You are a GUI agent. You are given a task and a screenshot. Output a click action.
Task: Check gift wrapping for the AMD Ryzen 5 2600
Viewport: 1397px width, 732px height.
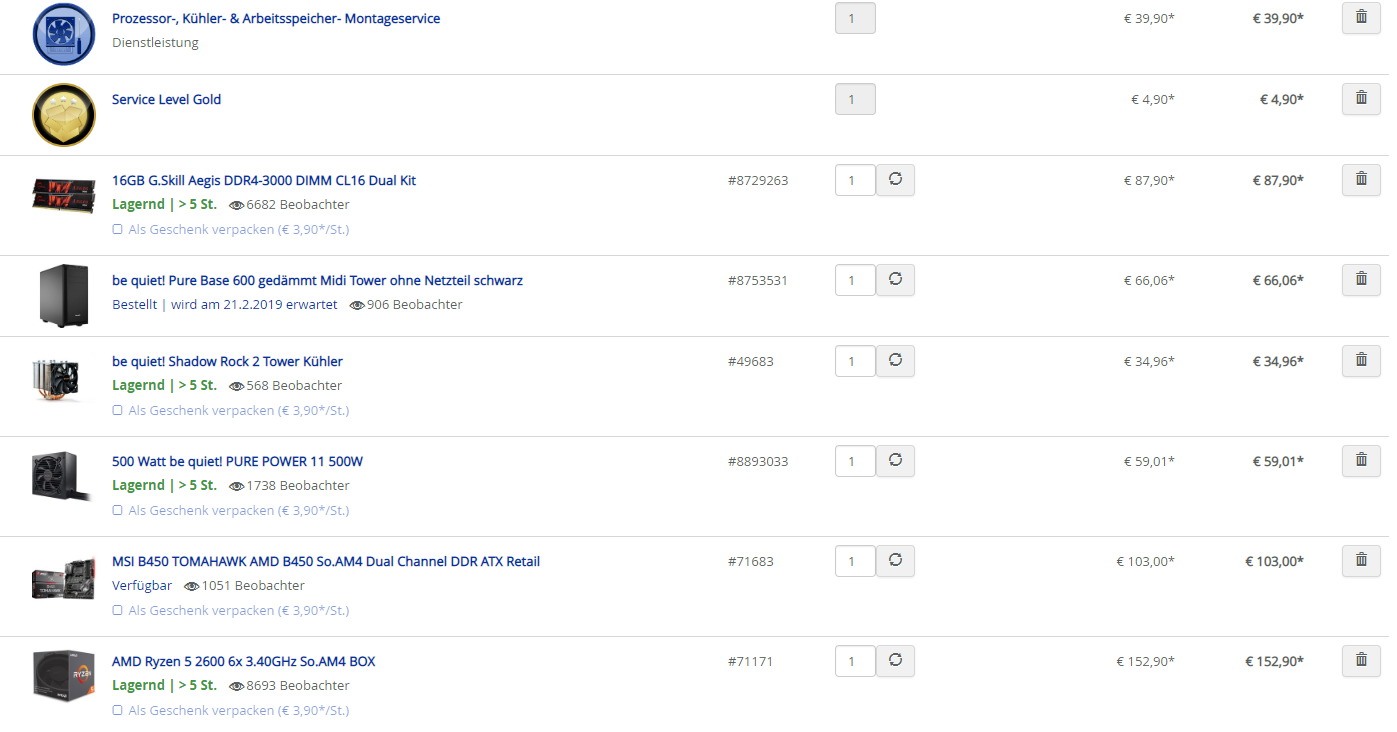117,710
